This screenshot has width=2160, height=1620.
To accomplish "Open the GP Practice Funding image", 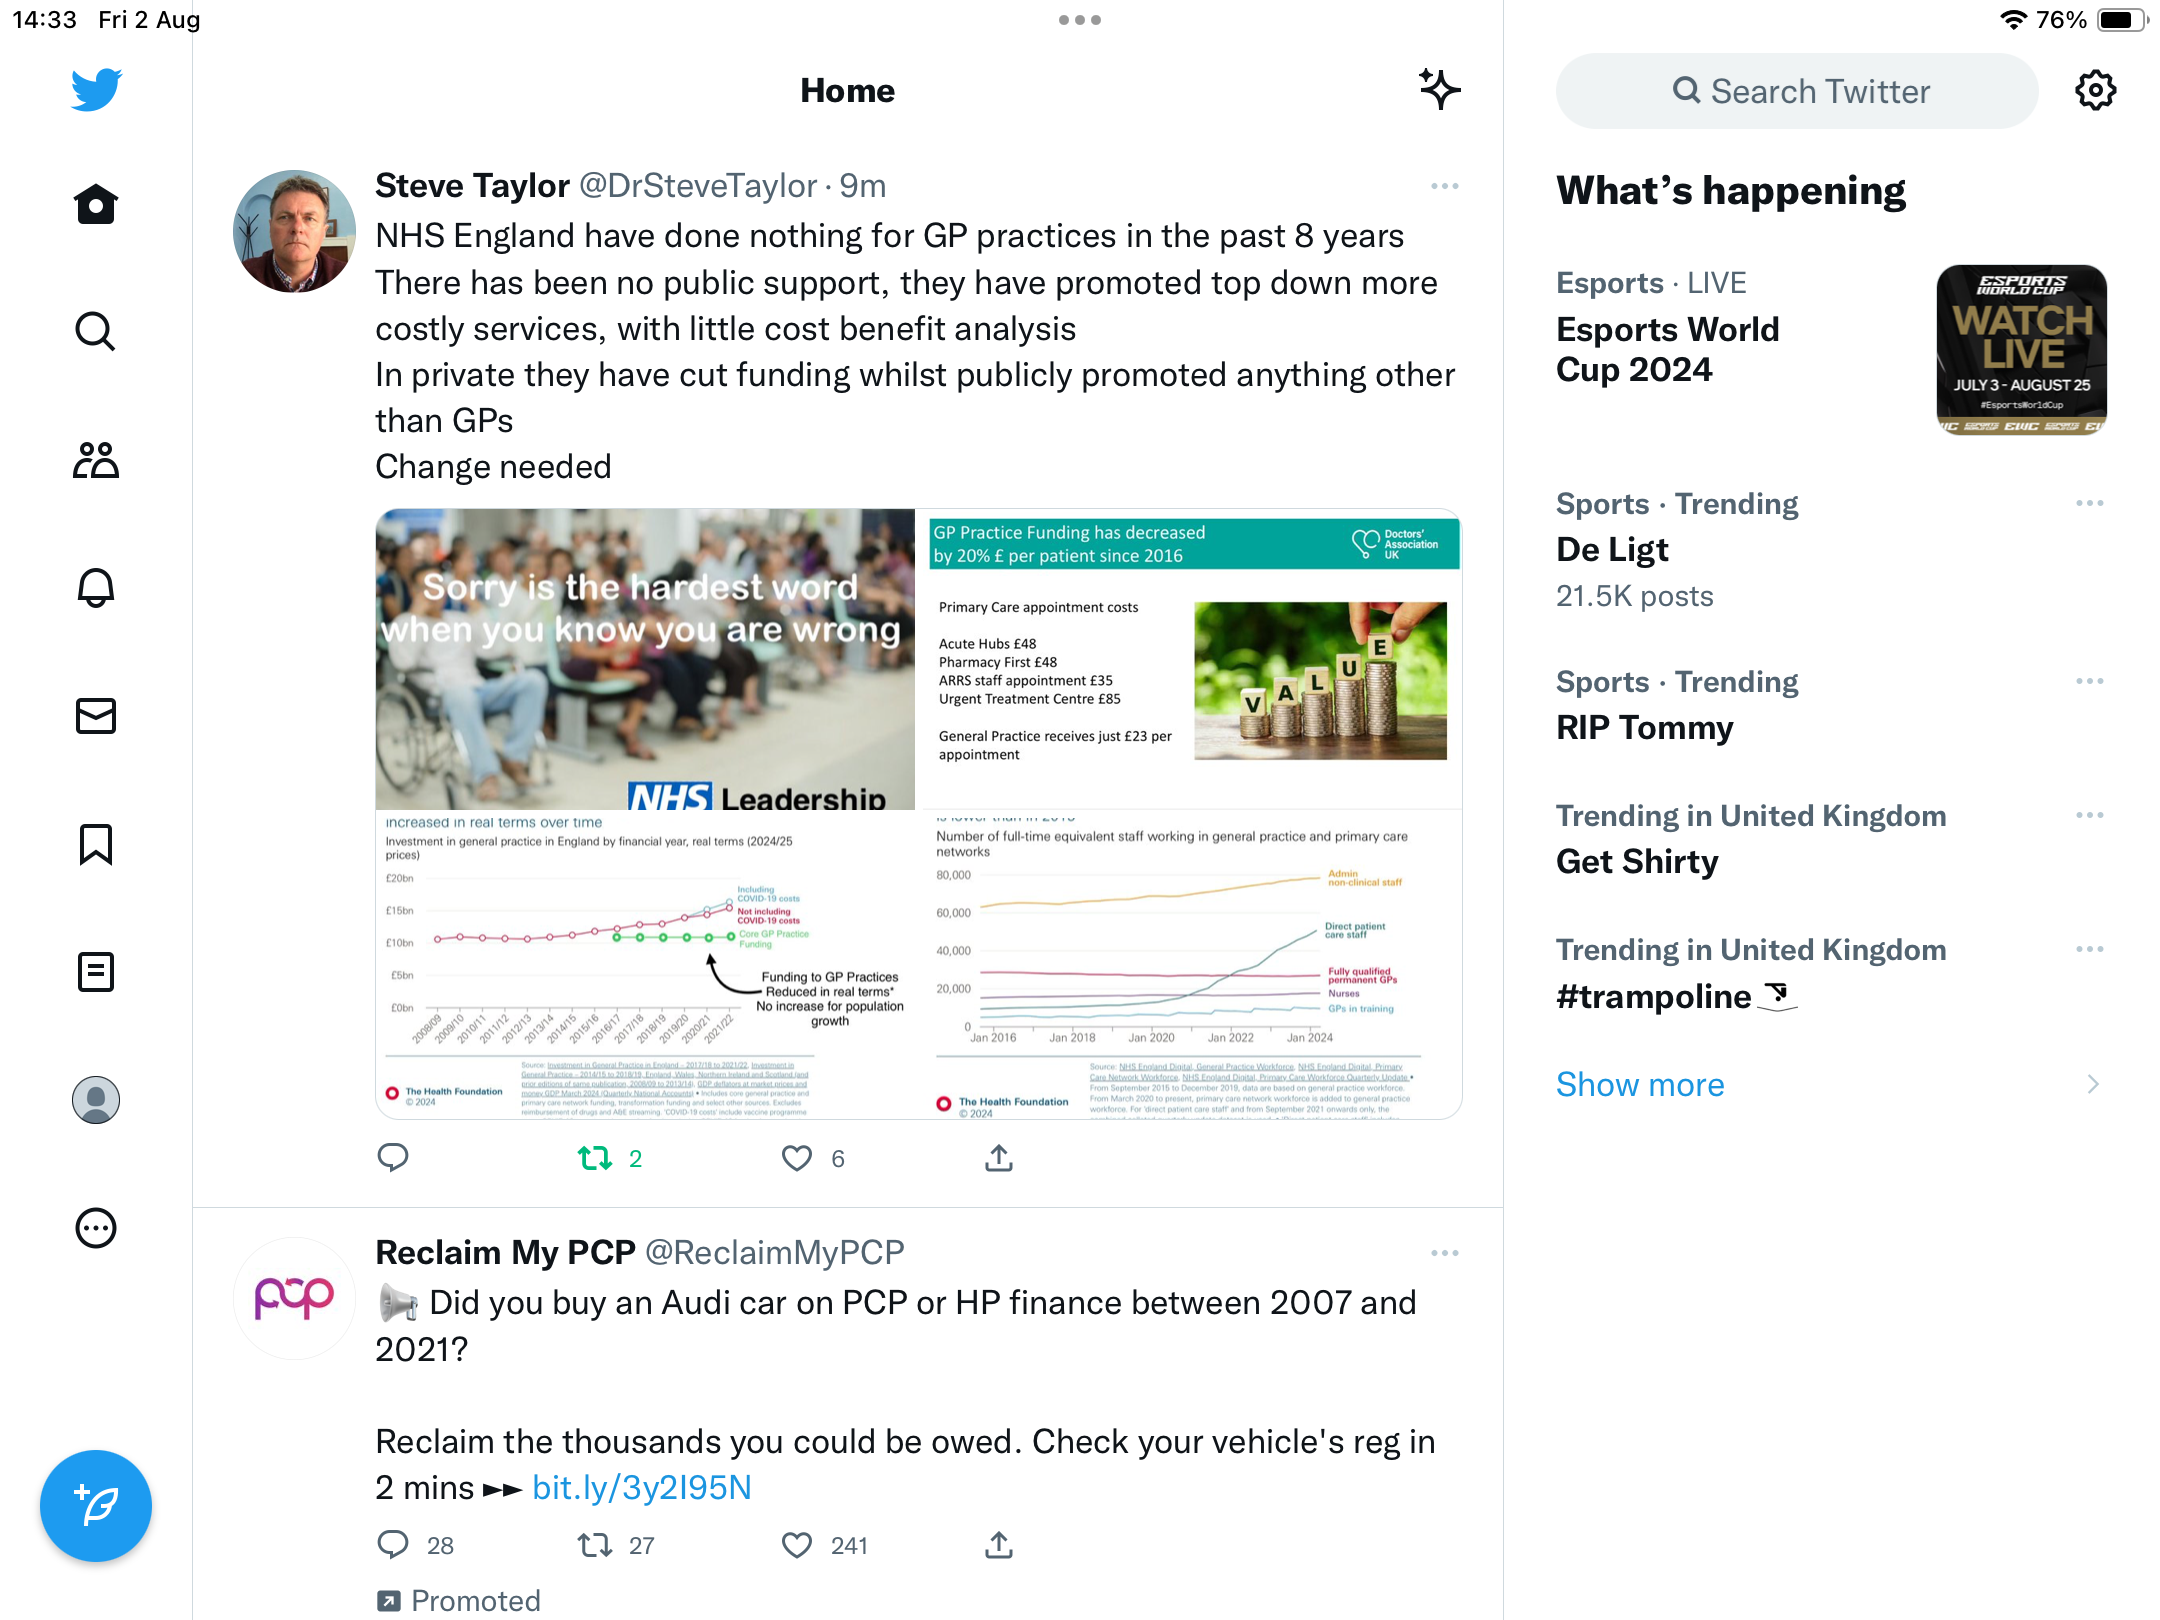I will [x=1190, y=660].
